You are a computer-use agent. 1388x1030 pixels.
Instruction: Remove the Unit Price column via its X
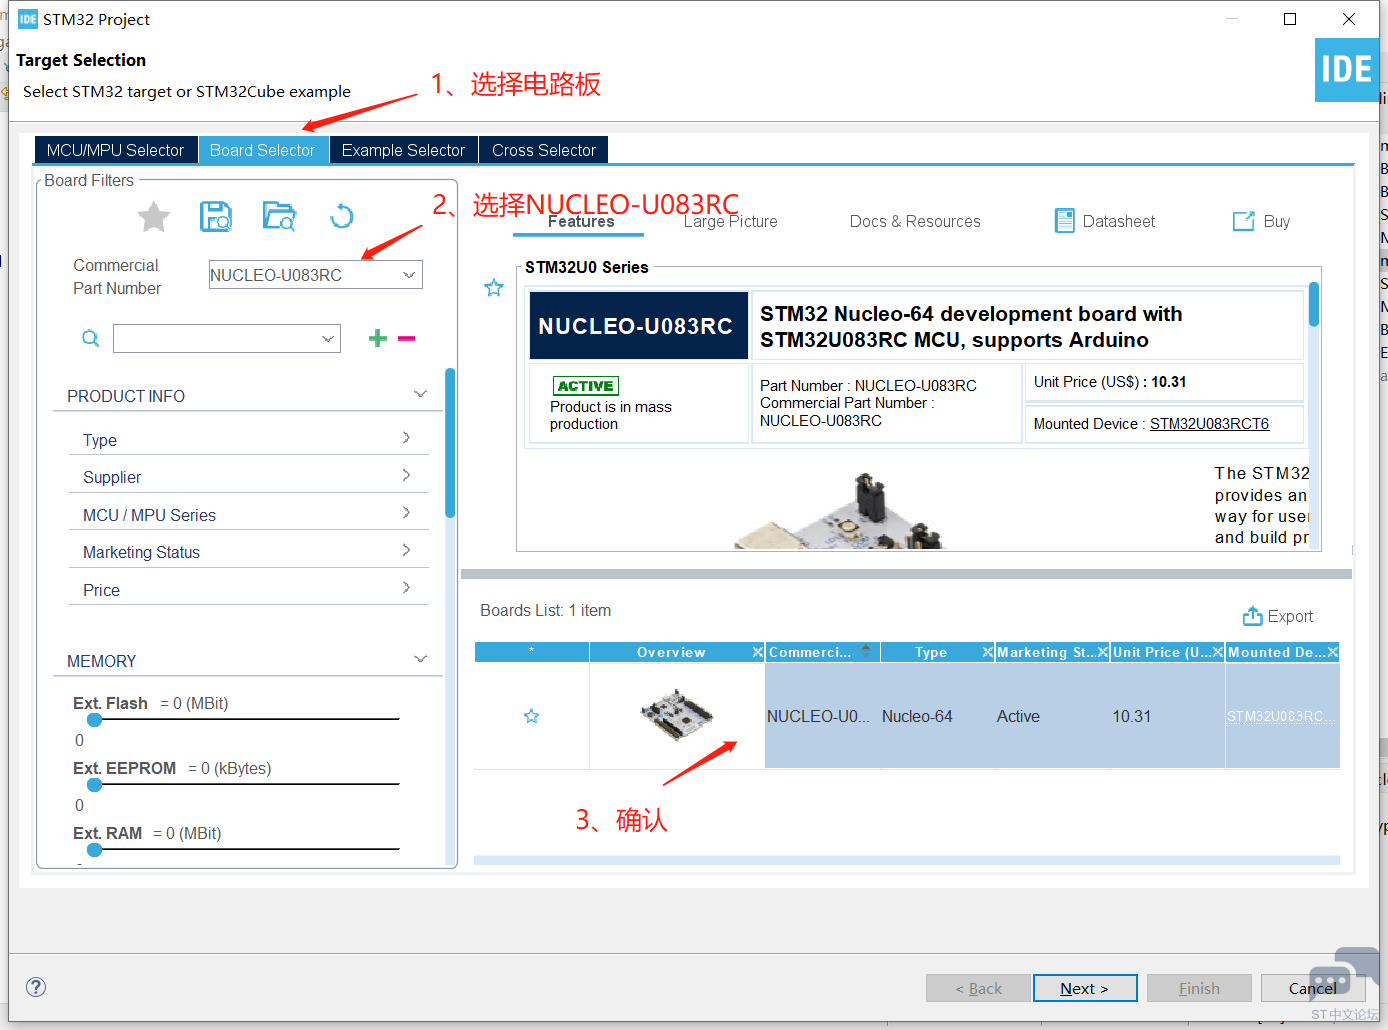(1218, 652)
